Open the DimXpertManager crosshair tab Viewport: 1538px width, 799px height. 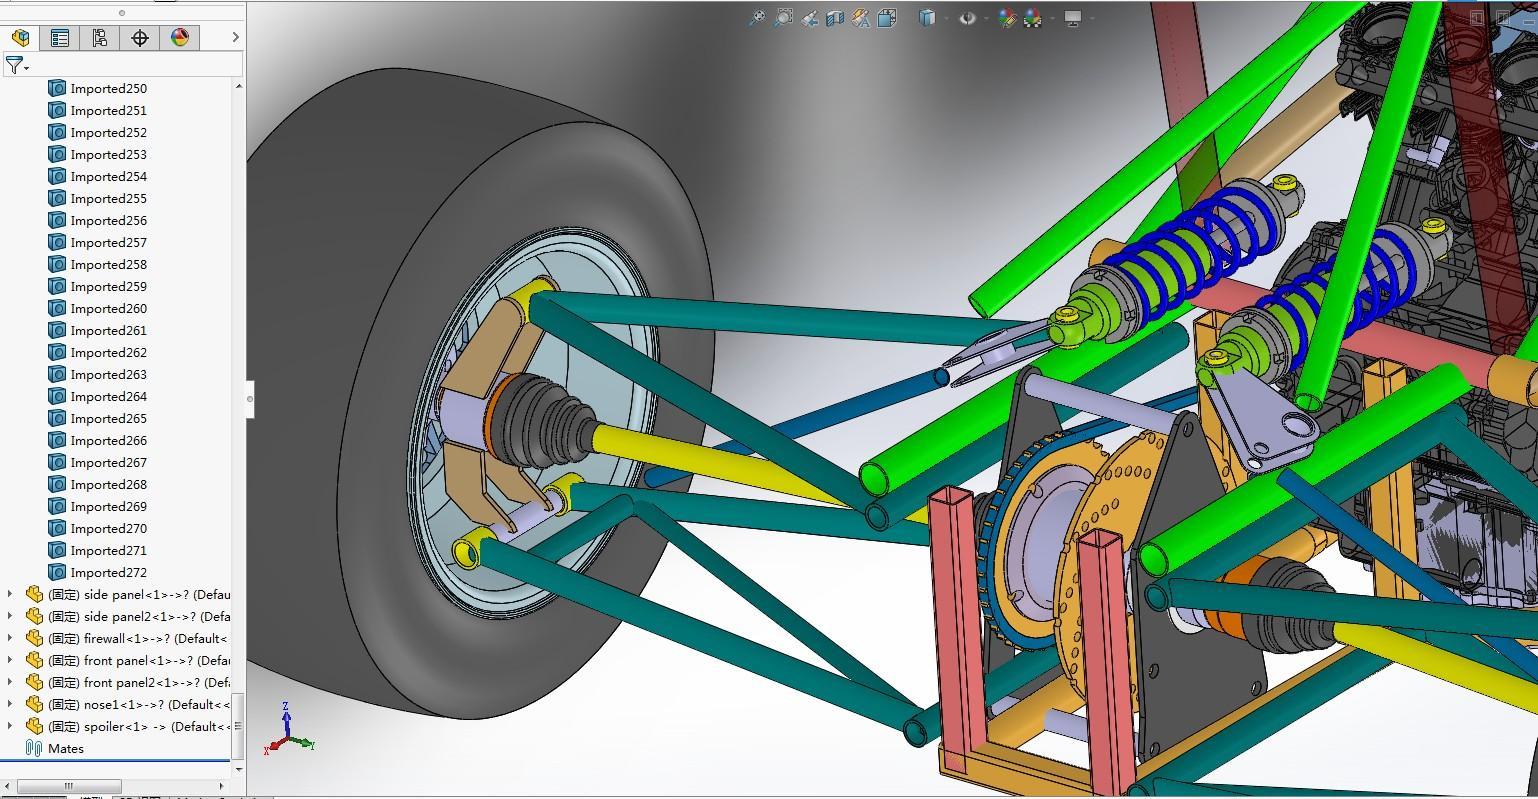coord(140,38)
